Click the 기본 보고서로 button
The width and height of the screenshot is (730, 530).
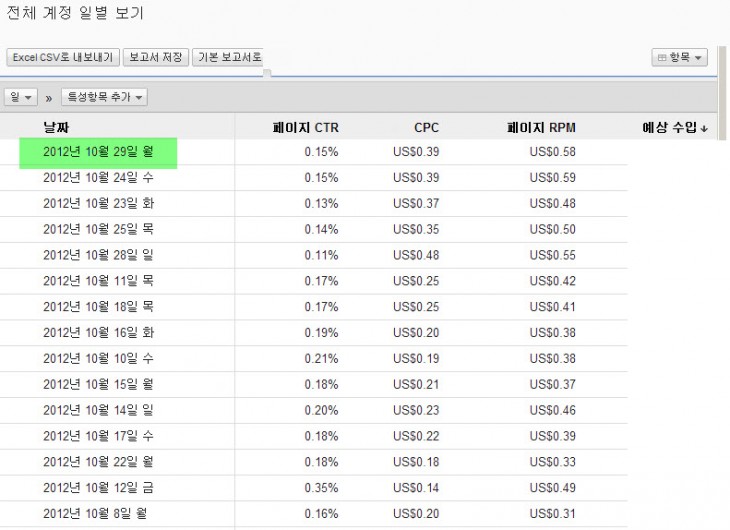(x=228, y=57)
